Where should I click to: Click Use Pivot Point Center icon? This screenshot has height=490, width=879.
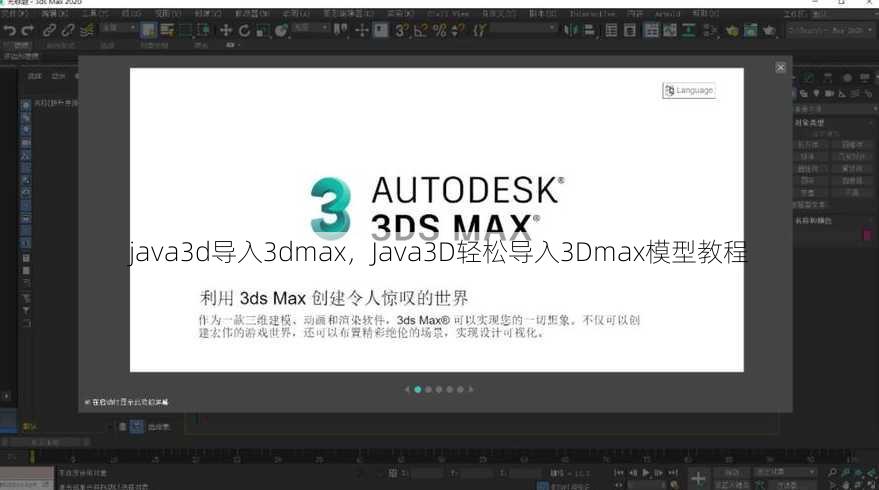[x=340, y=30]
